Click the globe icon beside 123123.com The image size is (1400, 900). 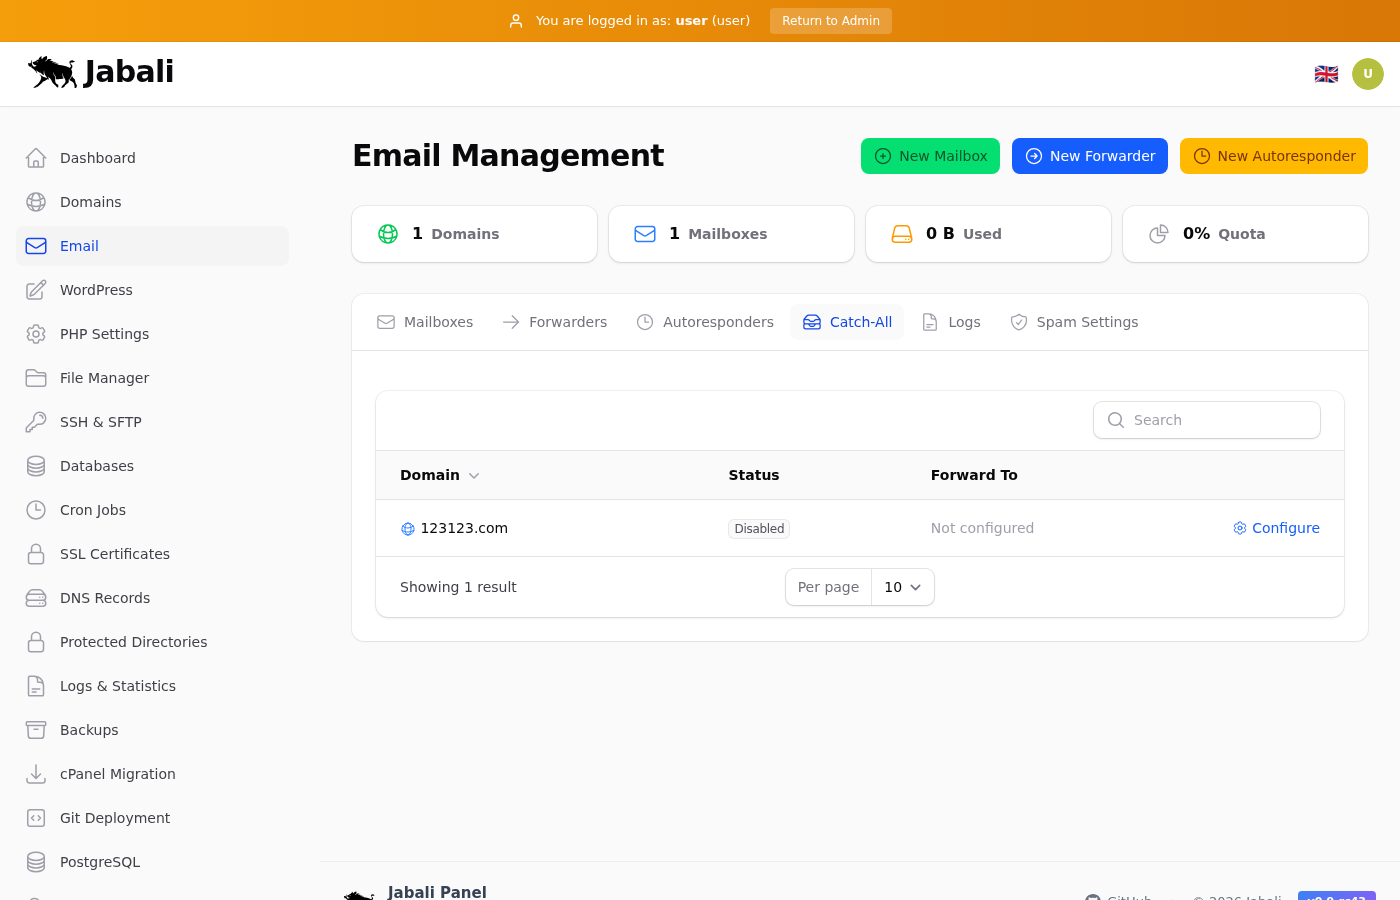tap(408, 529)
